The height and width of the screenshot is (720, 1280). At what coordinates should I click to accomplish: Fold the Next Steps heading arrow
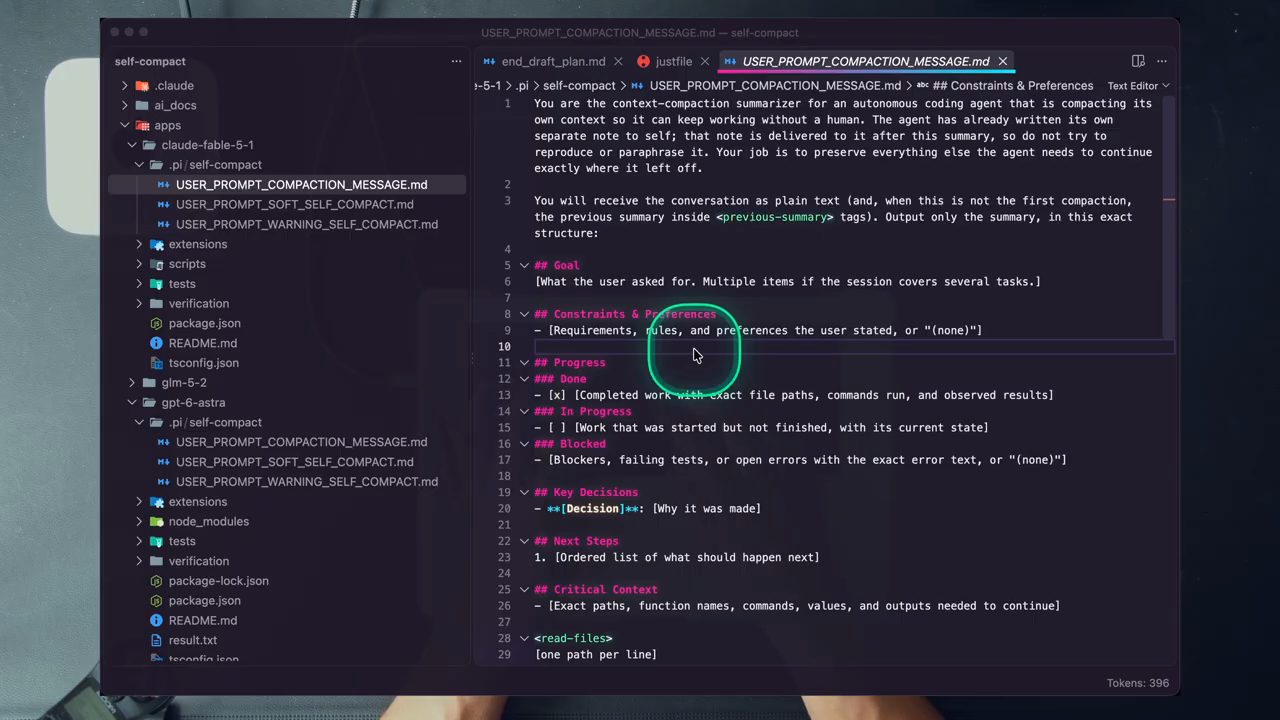524,541
